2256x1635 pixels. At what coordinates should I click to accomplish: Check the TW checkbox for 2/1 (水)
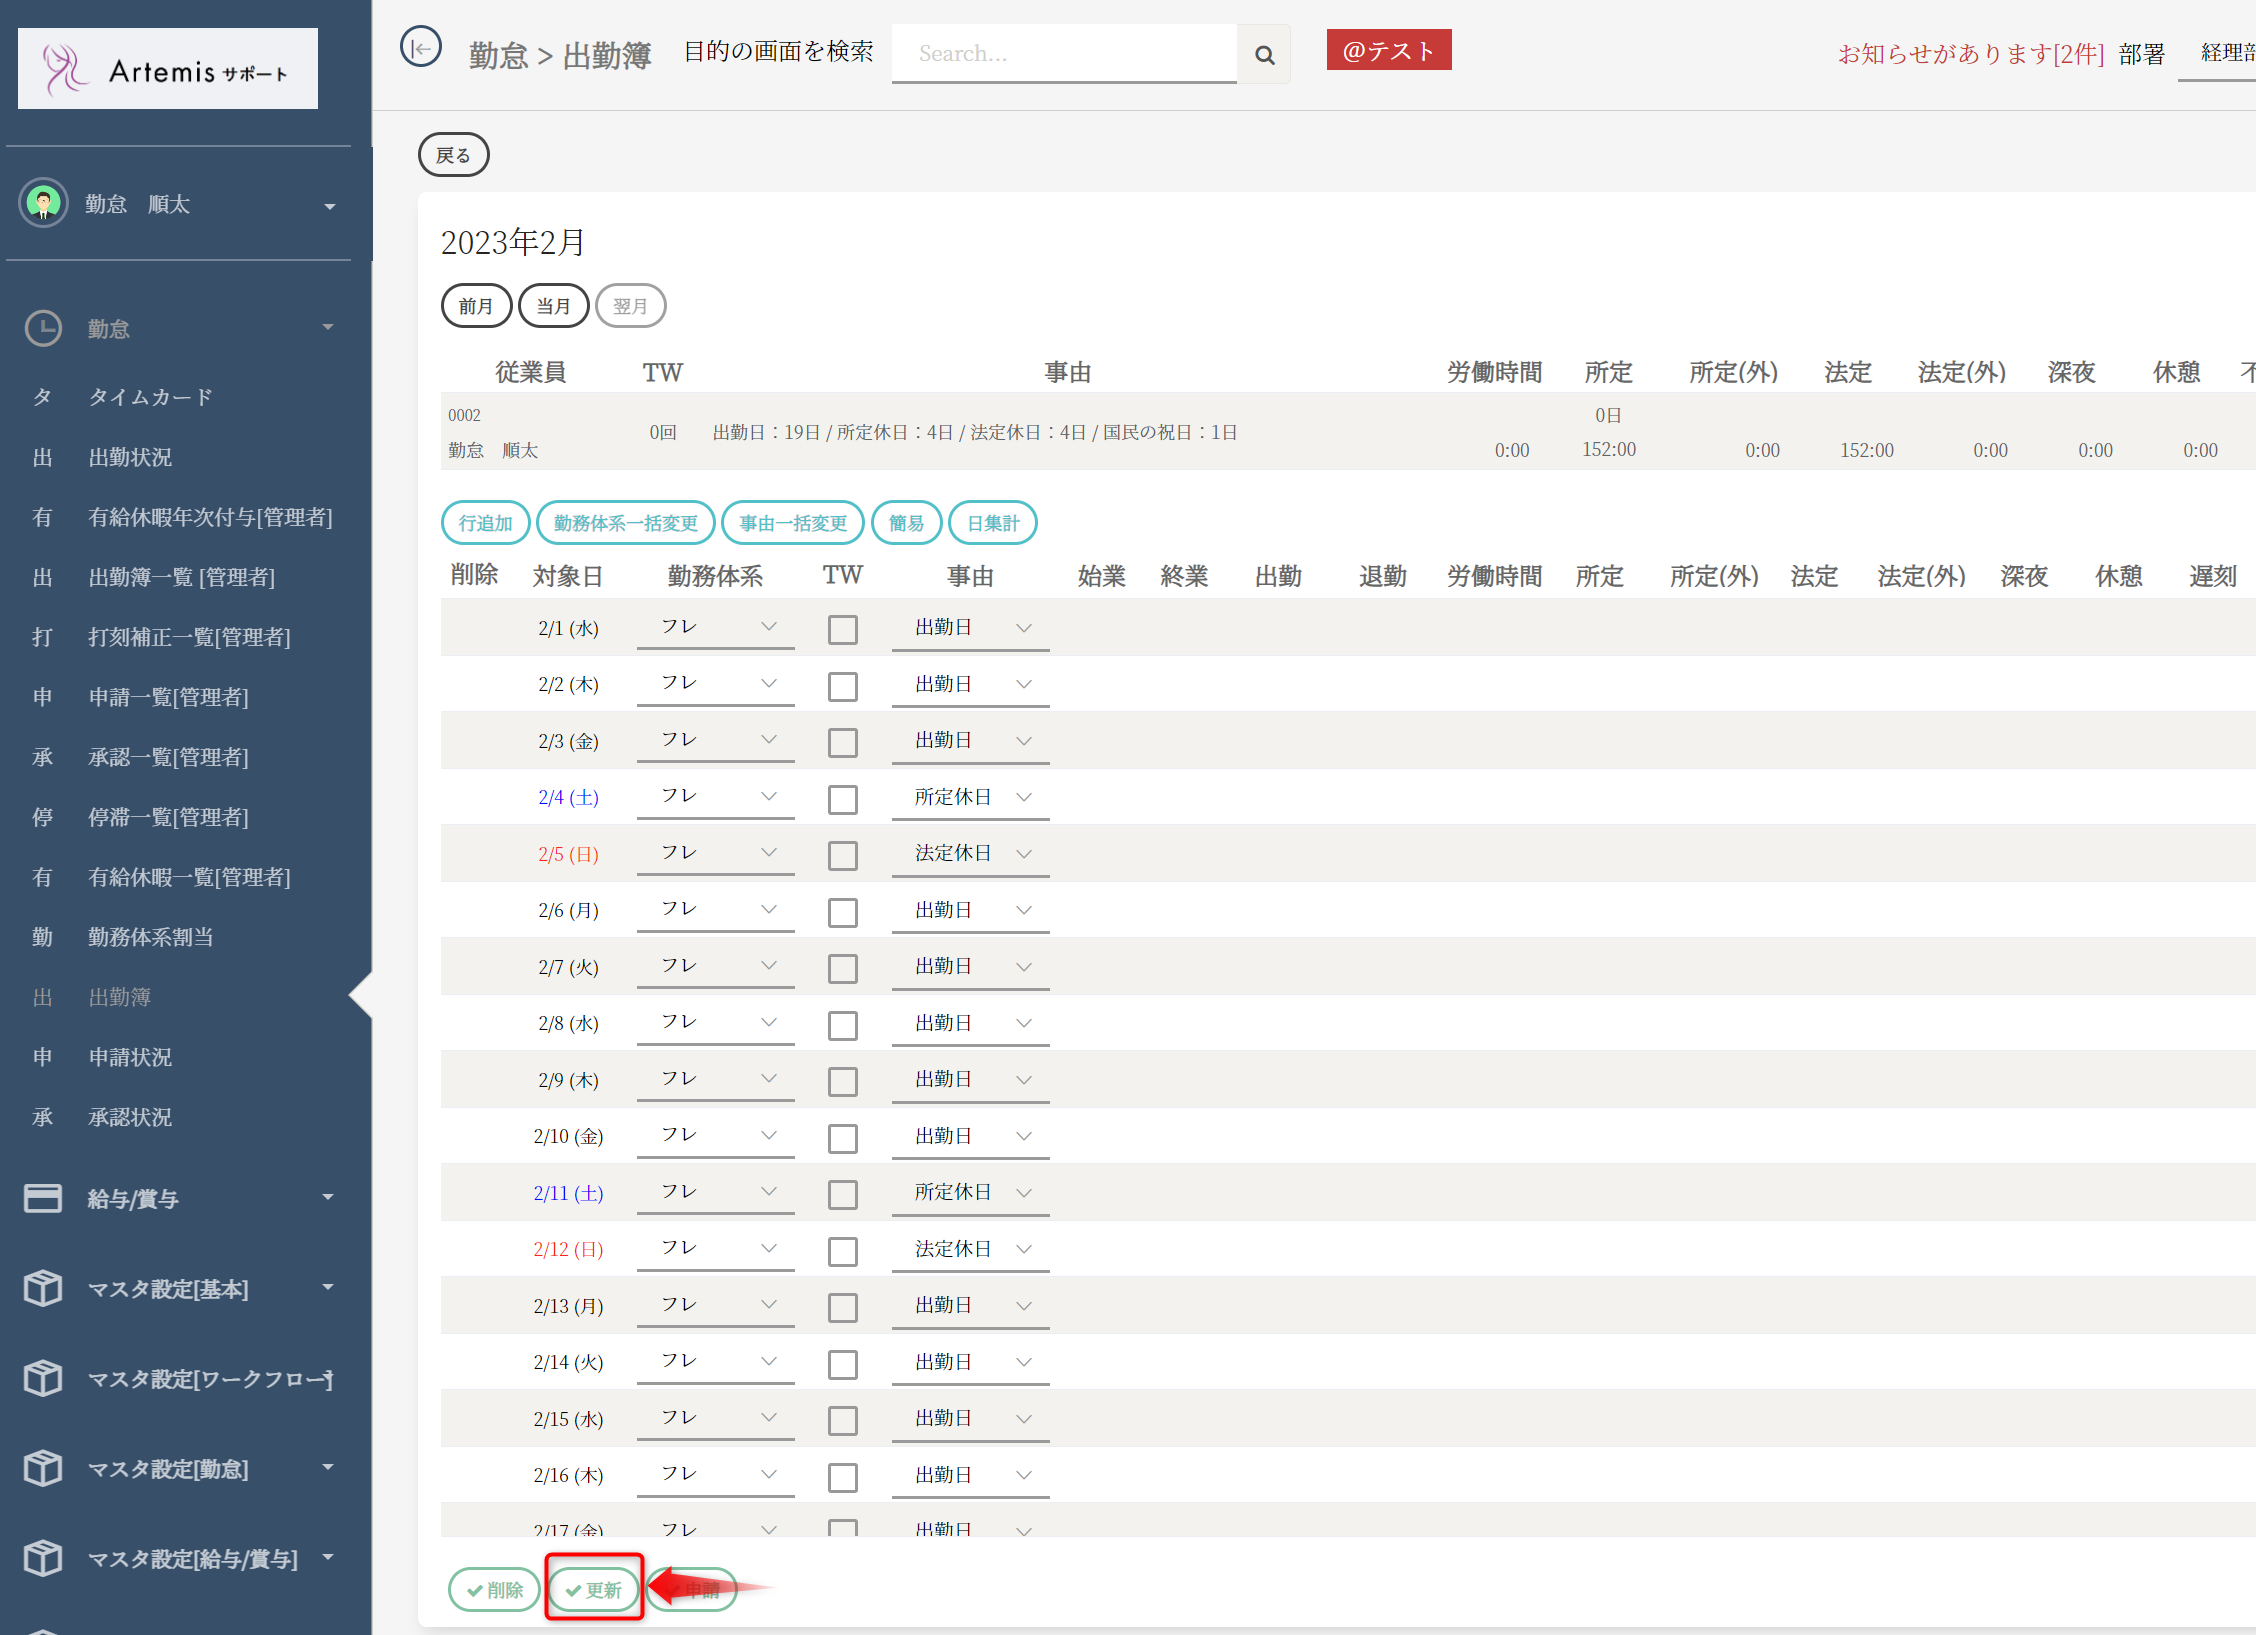842,629
